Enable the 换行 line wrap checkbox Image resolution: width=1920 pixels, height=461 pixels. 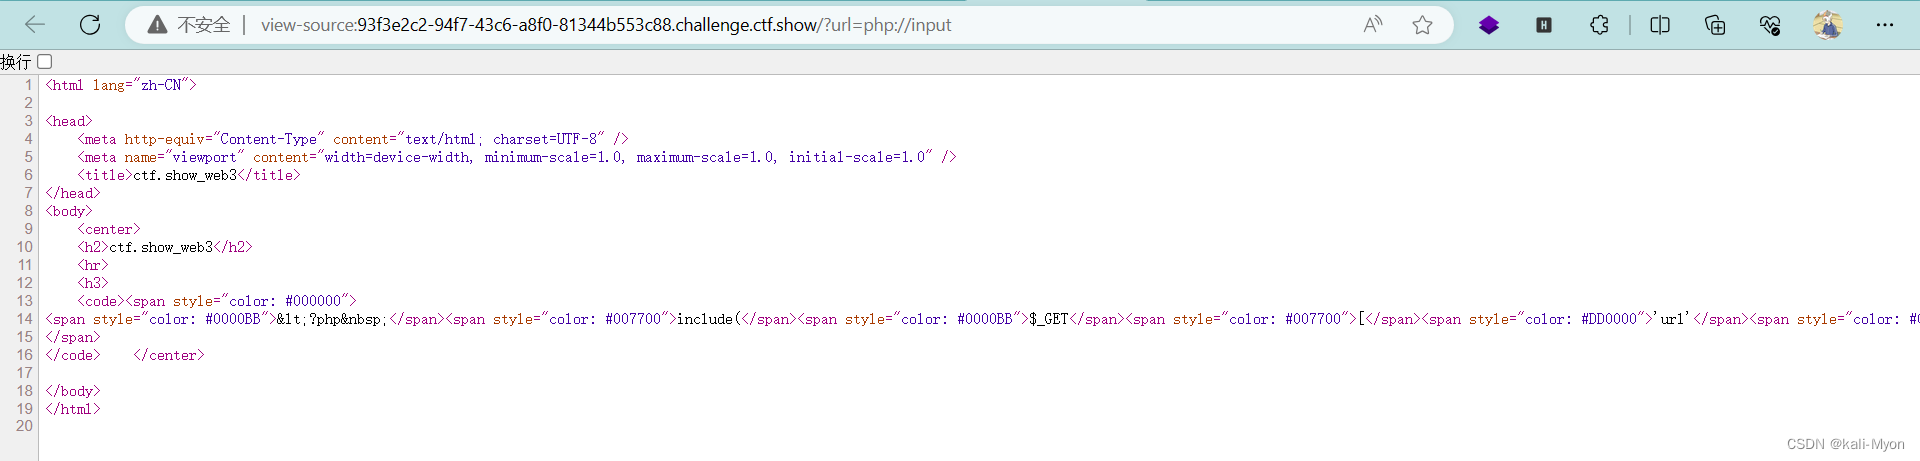44,62
